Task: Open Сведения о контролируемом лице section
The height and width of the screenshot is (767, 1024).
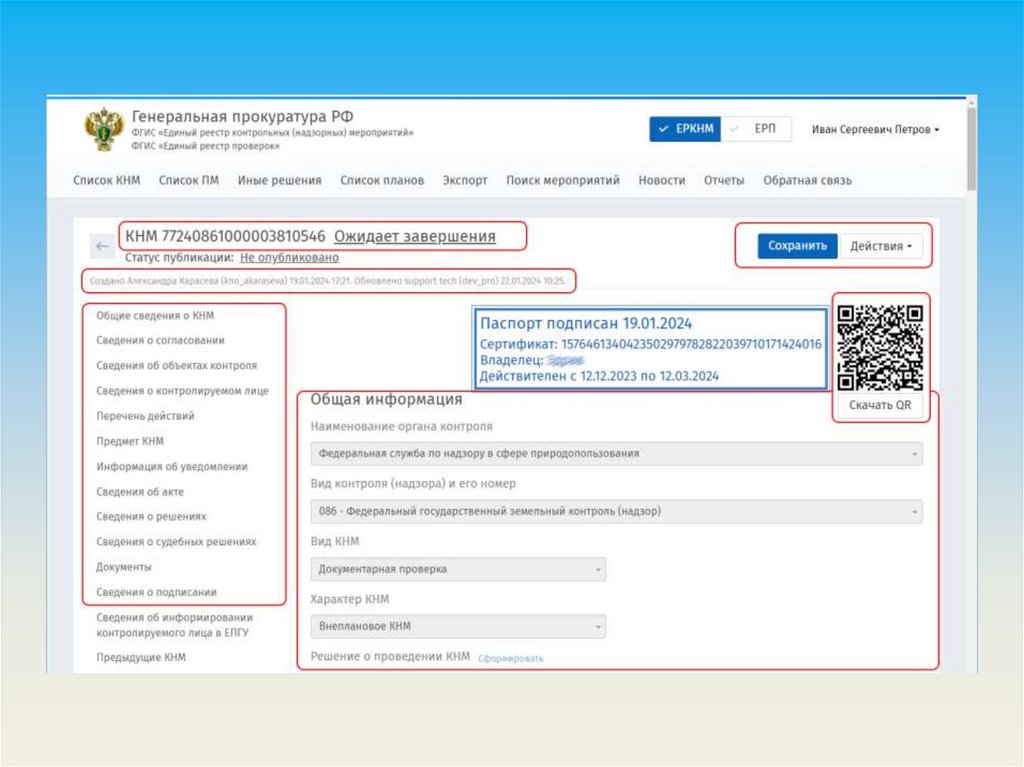Action: pyautogui.click(x=182, y=391)
